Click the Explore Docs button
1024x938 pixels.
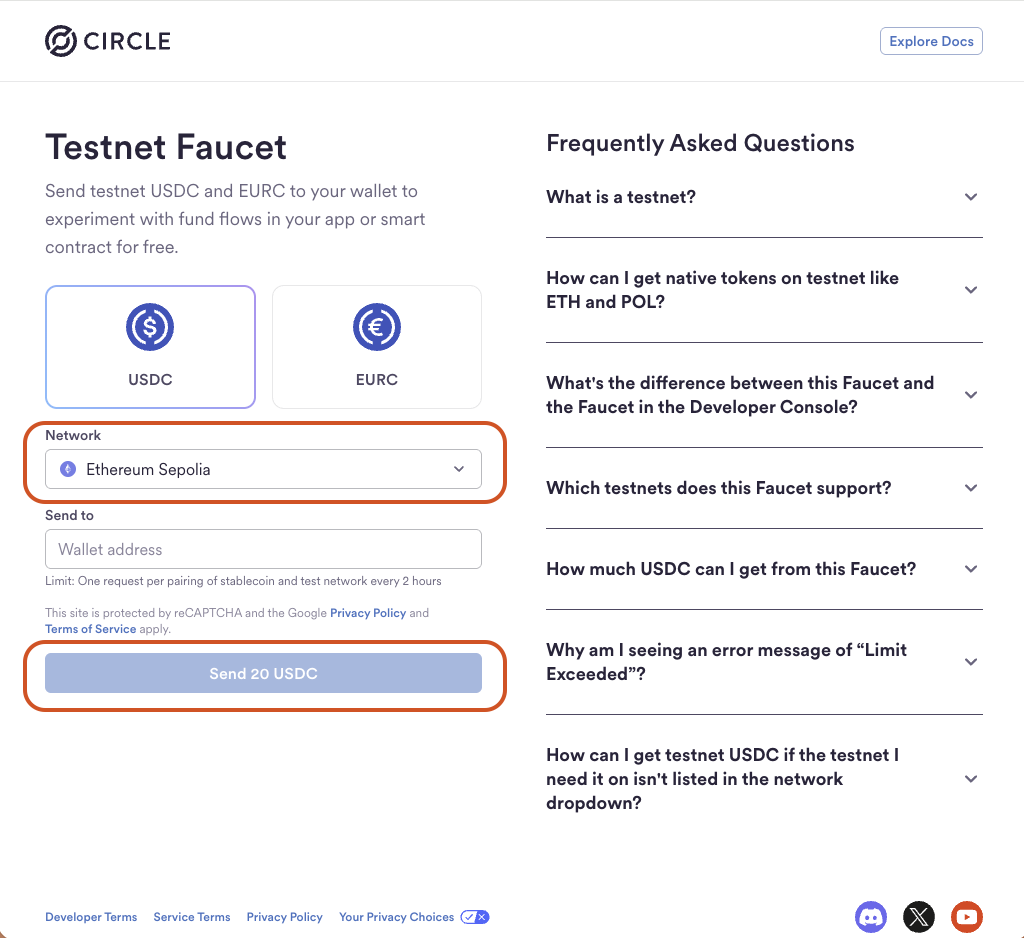tap(931, 42)
